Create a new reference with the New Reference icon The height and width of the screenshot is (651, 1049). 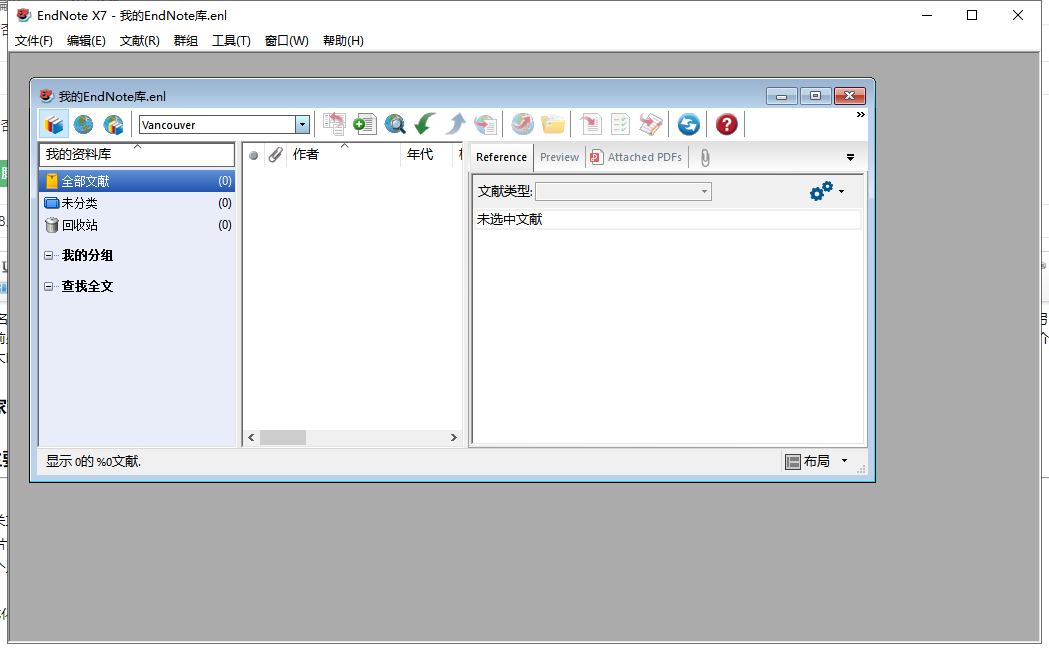[364, 124]
